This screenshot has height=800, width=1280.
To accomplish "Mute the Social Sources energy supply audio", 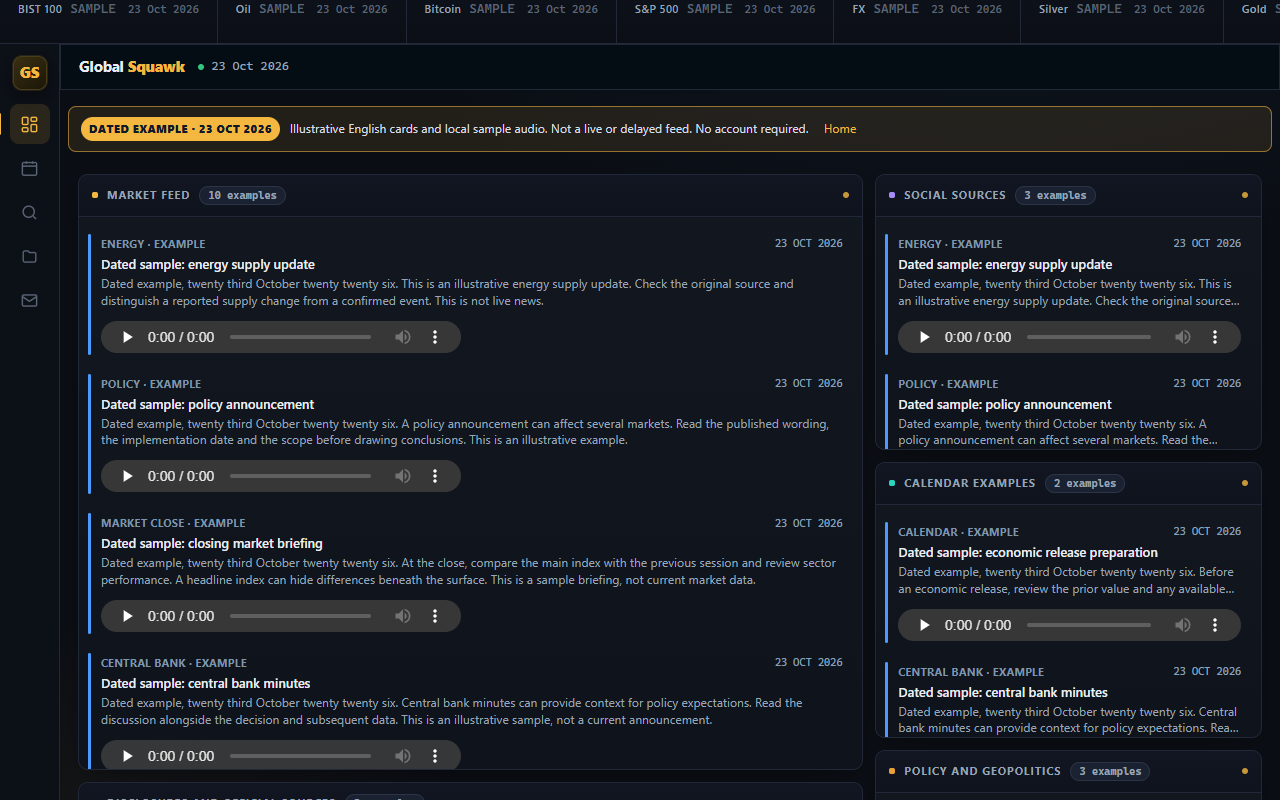I will [1183, 337].
